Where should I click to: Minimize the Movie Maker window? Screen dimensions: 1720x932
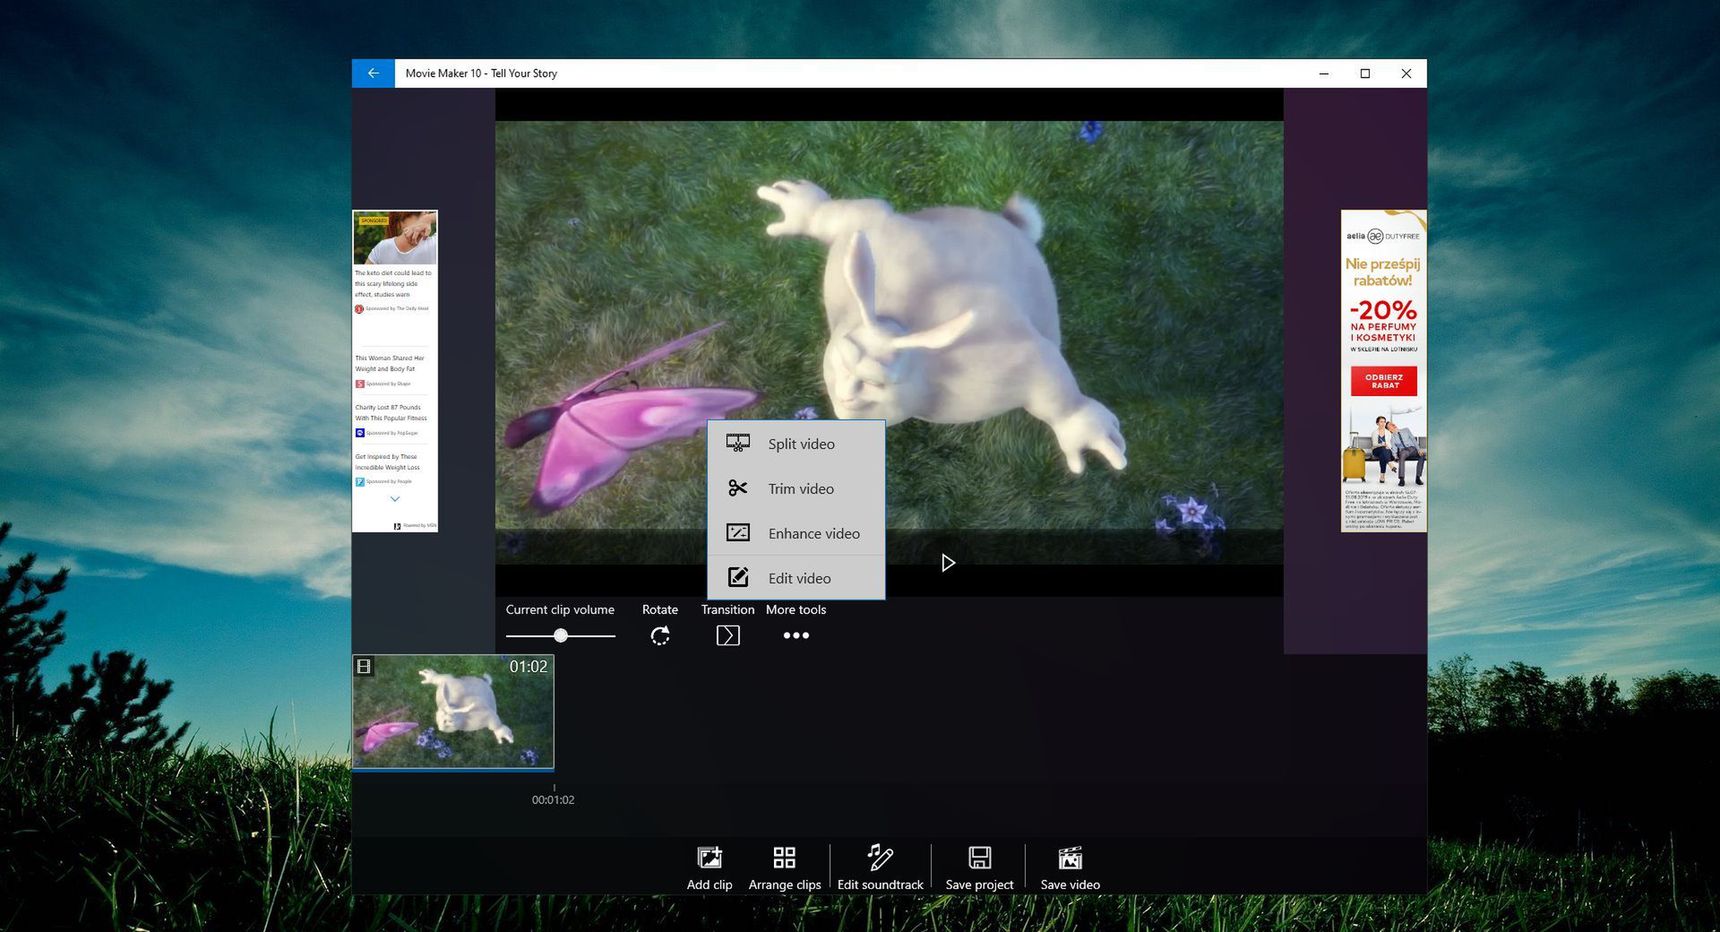1324,73
